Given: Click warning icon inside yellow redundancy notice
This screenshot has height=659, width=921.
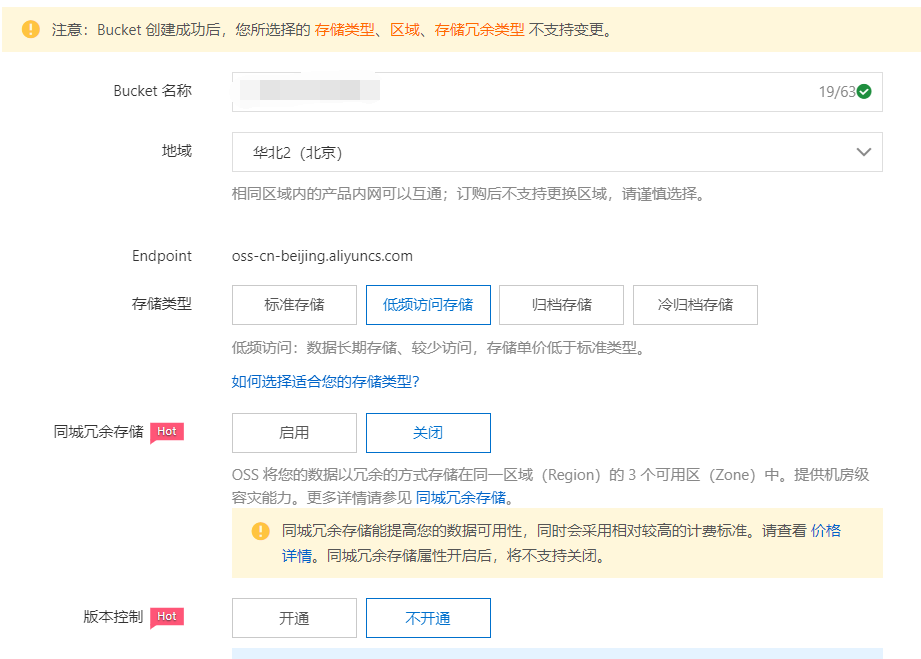Looking at the screenshot, I should click(259, 532).
